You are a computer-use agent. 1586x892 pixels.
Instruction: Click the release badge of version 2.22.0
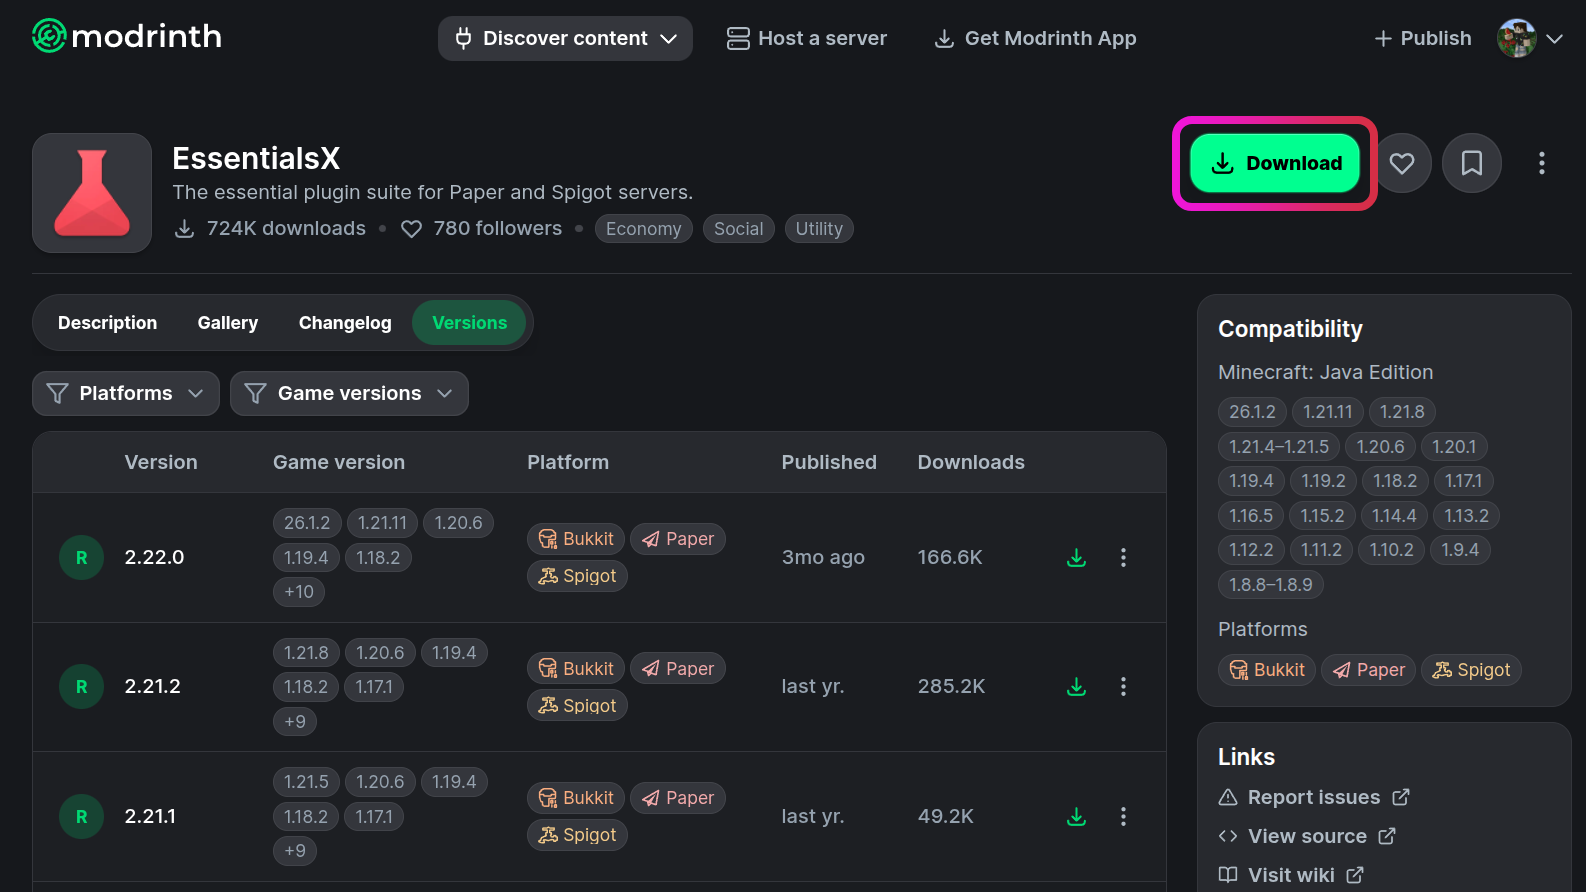[x=82, y=557]
